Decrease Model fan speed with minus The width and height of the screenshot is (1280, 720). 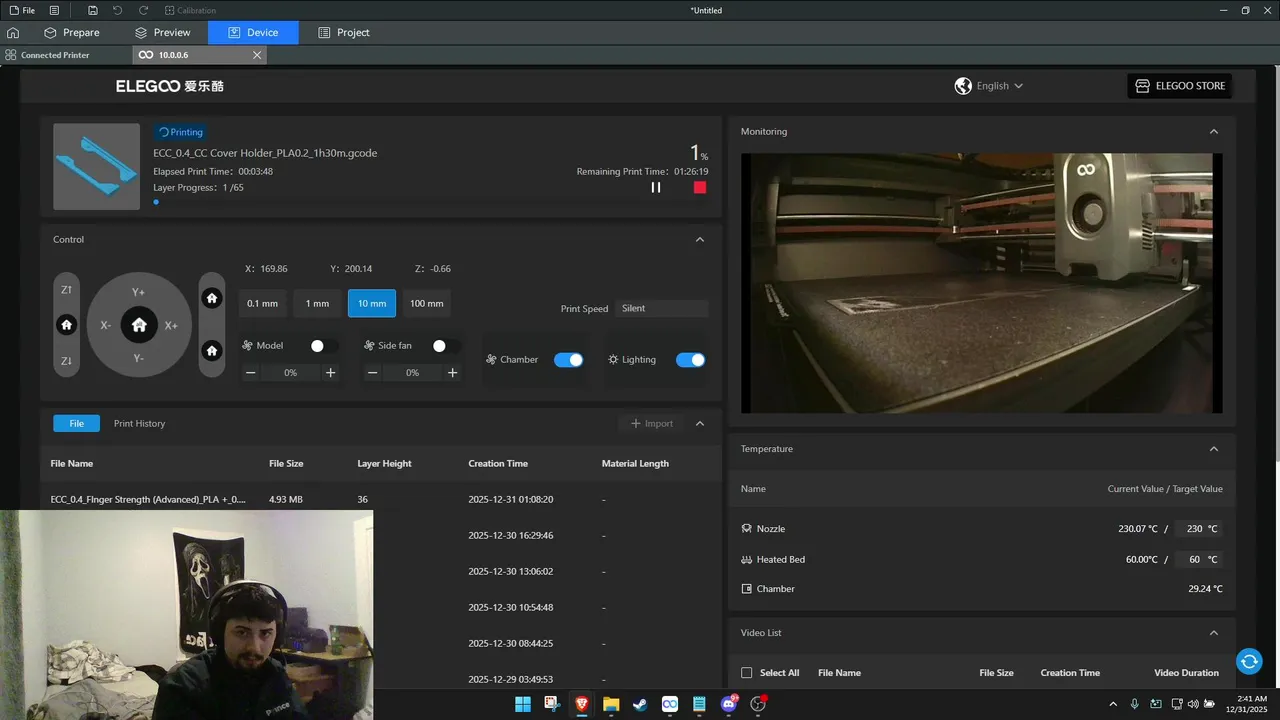(250, 373)
